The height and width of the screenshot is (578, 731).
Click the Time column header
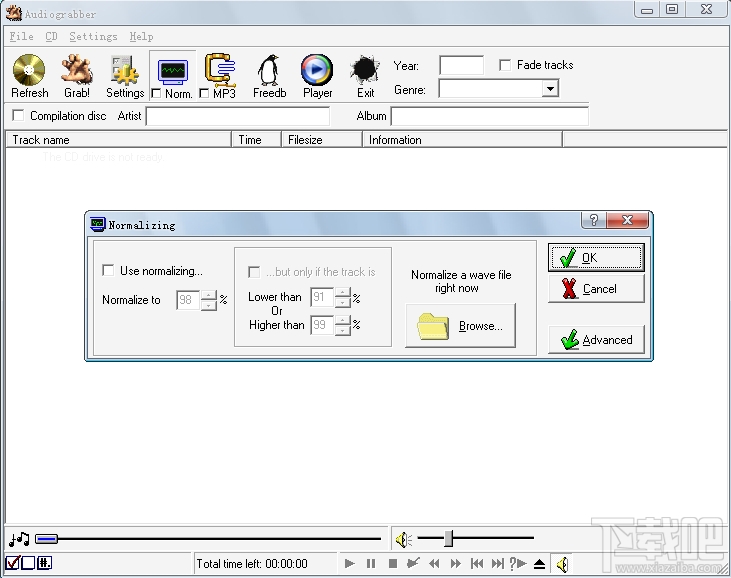(x=256, y=139)
